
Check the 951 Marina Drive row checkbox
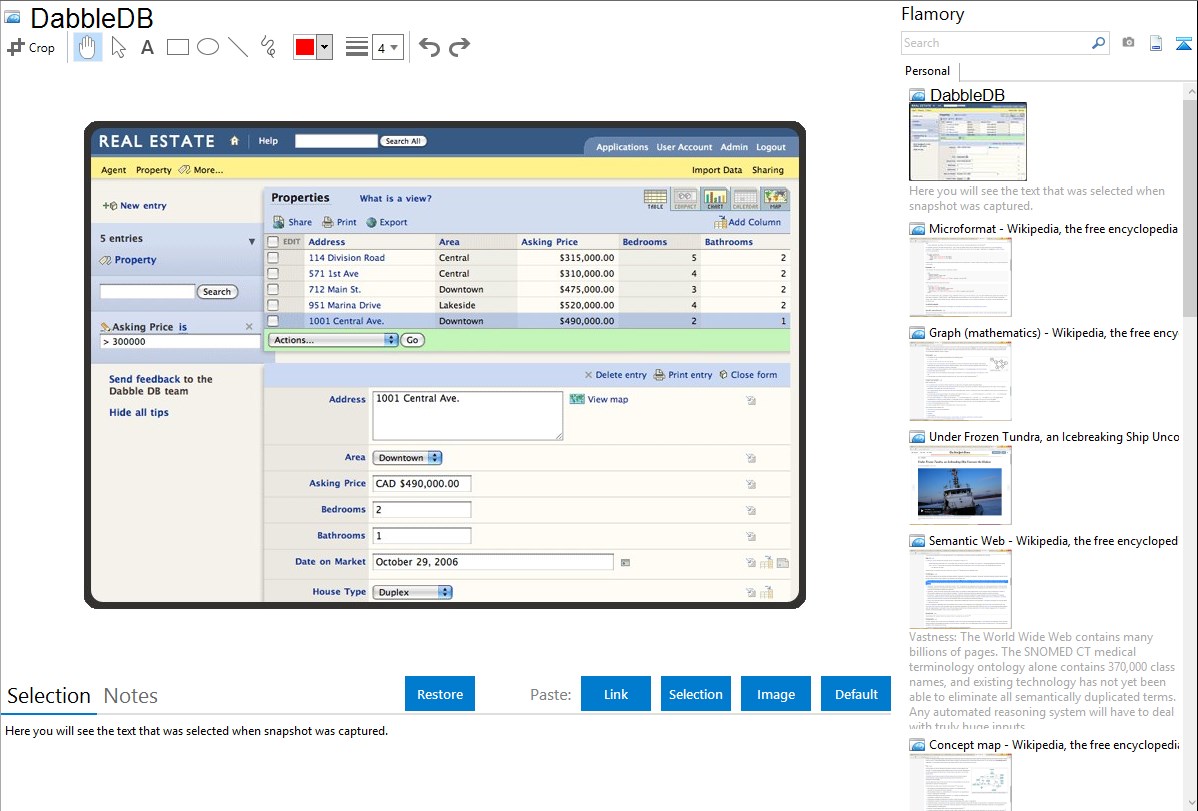(x=273, y=305)
